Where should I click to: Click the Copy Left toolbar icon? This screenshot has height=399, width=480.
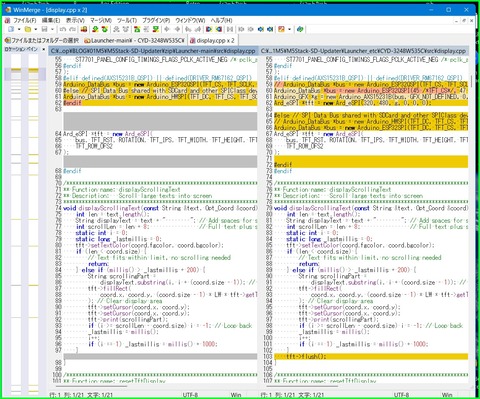pos(177,29)
